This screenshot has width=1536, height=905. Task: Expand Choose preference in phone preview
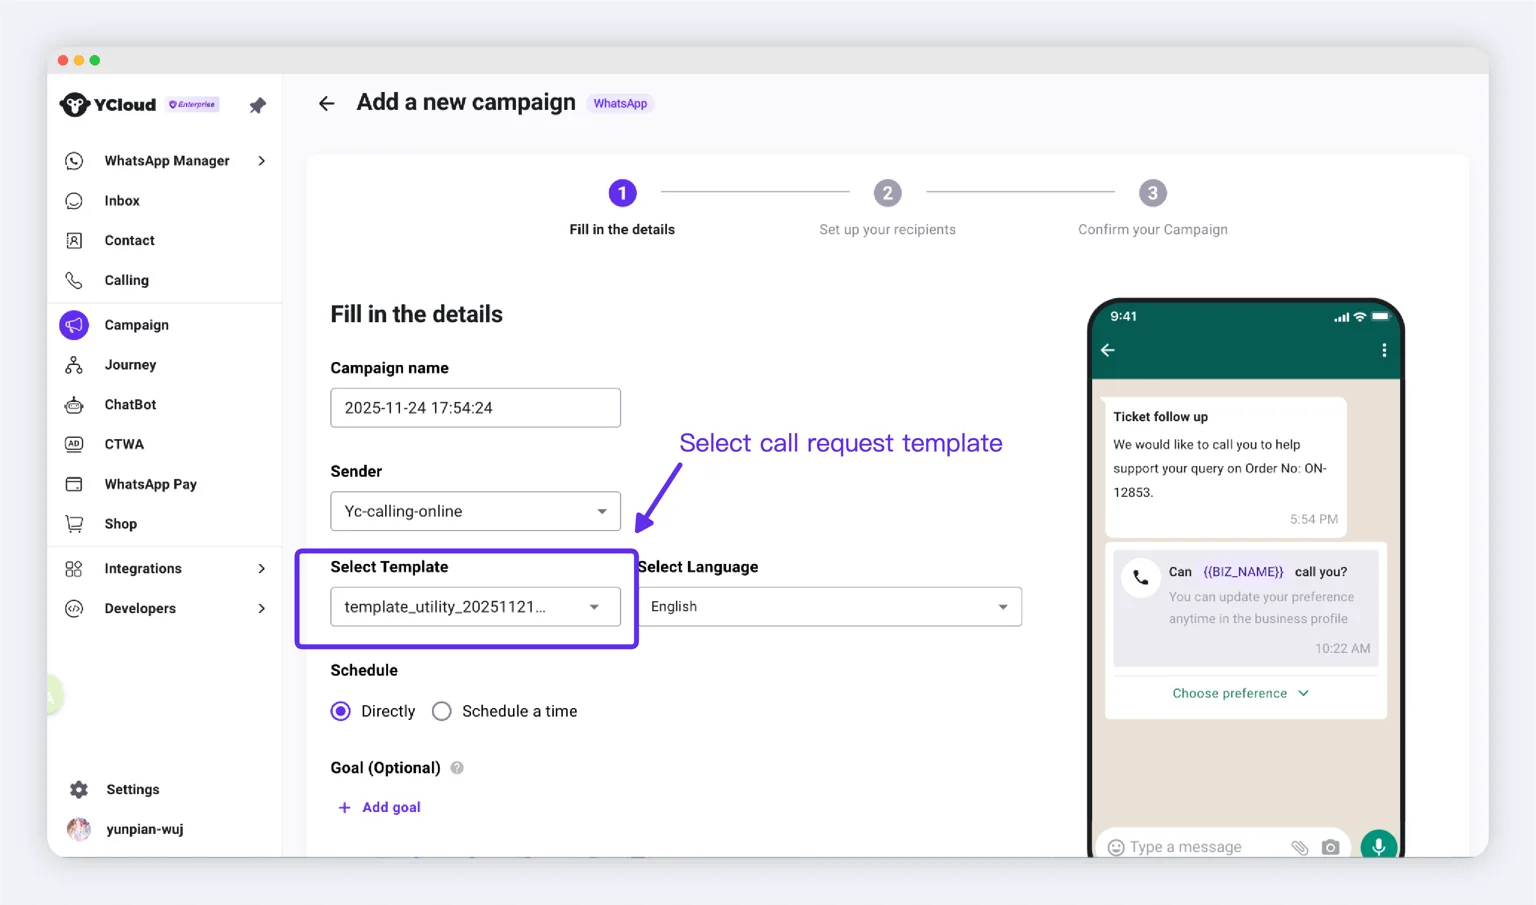[x=1241, y=693]
